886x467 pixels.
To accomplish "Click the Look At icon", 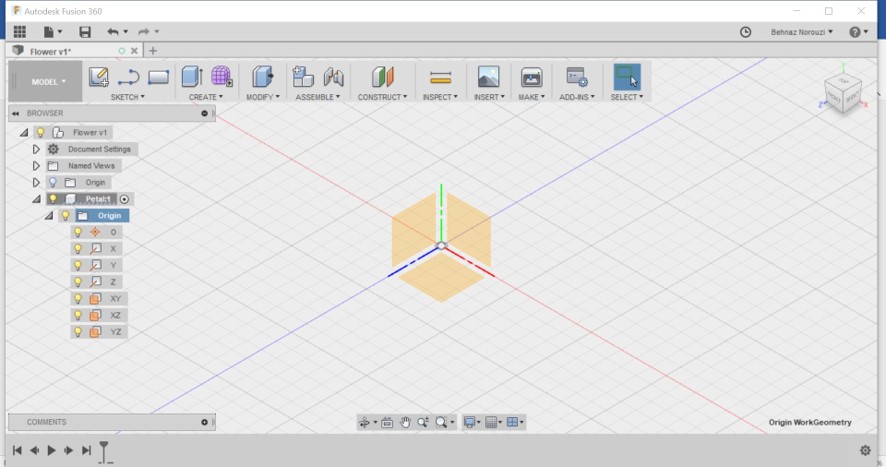I will coord(387,422).
